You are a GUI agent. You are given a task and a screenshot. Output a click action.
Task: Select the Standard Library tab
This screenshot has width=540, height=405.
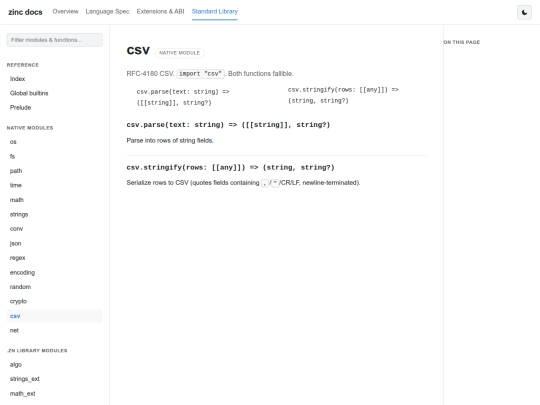coord(215,11)
